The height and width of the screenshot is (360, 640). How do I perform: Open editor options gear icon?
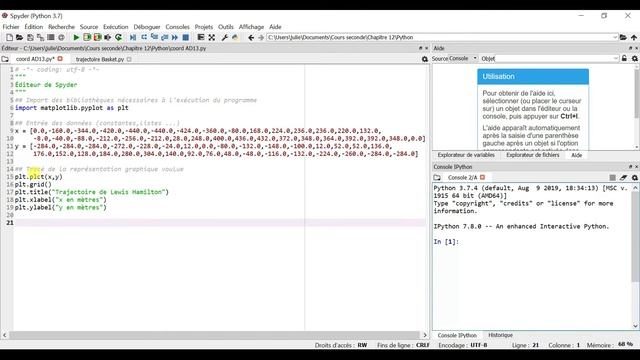pos(425,59)
